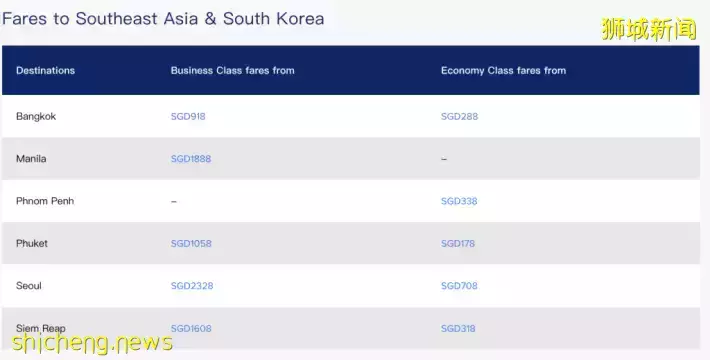Click the shicheng.news watermark text
Viewport: 710px width, 360px height.
coord(92,343)
